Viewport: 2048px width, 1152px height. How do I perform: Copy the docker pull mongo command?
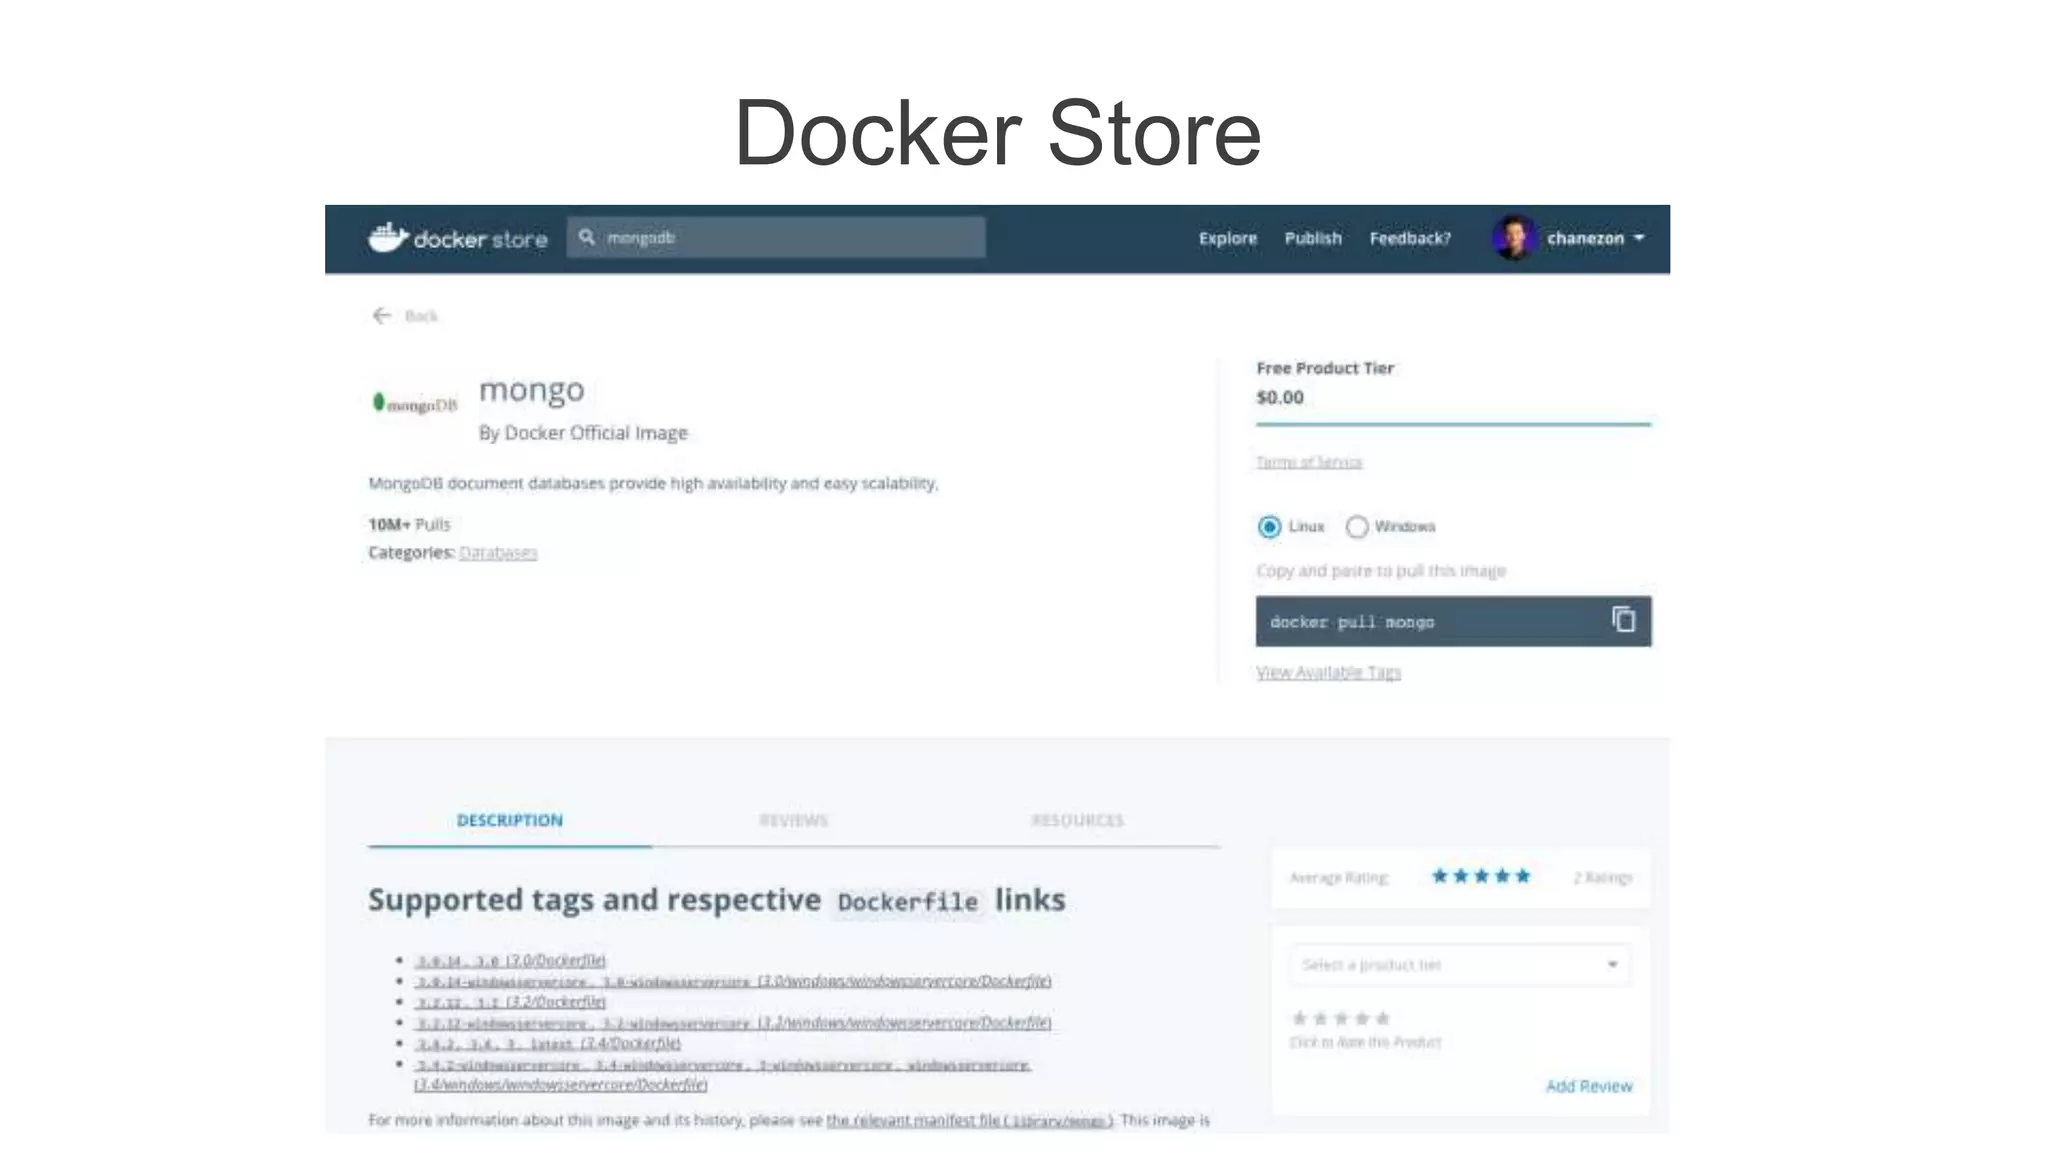pos(1623,620)
